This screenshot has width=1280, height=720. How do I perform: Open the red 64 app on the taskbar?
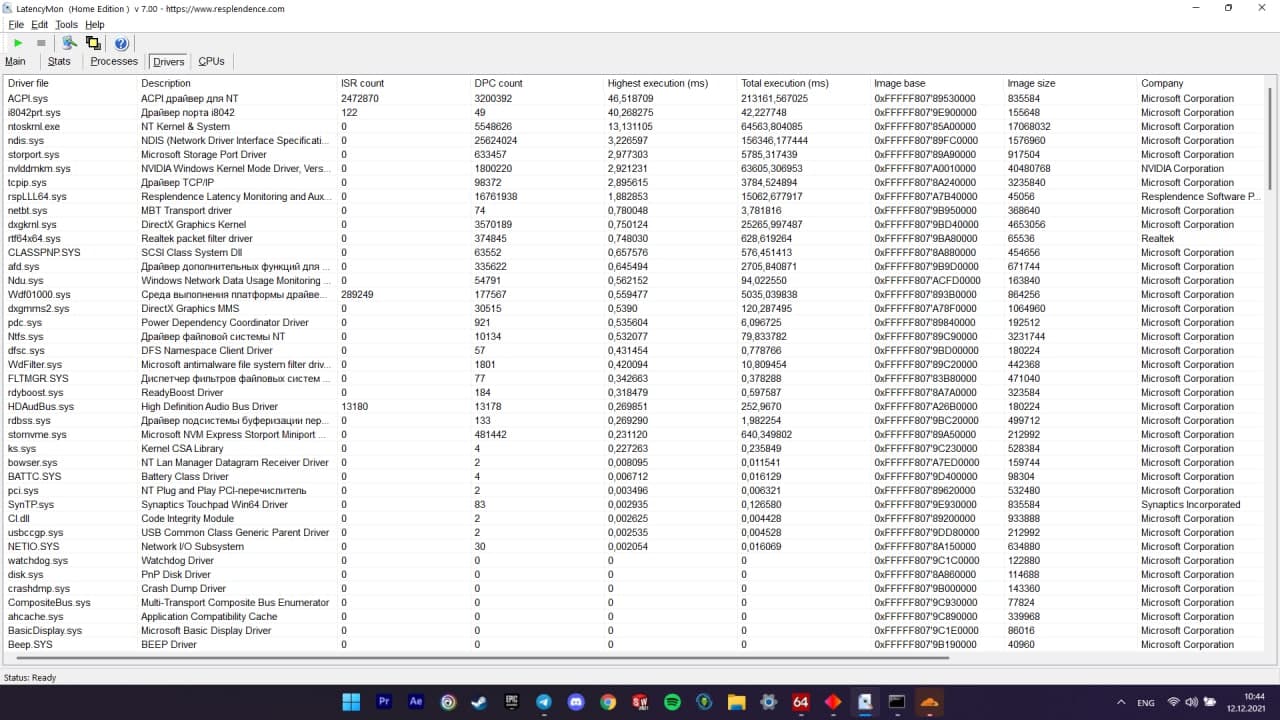pyautogui.click(x=800, y=702)
